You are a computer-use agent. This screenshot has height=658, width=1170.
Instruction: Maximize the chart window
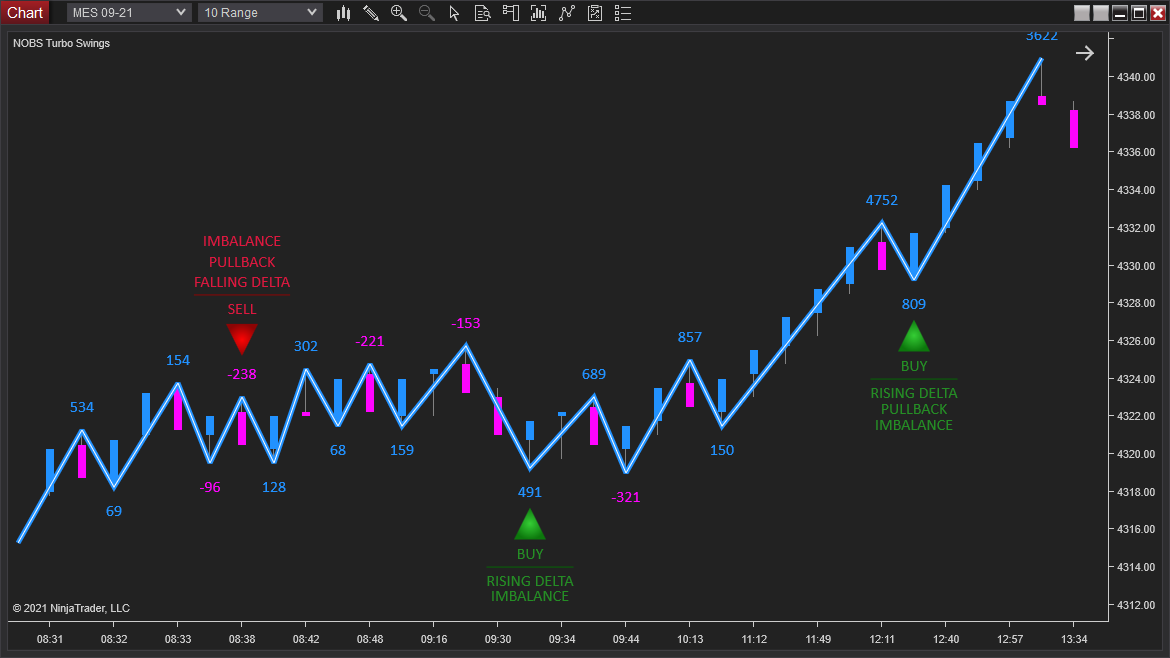[1139, 13]
